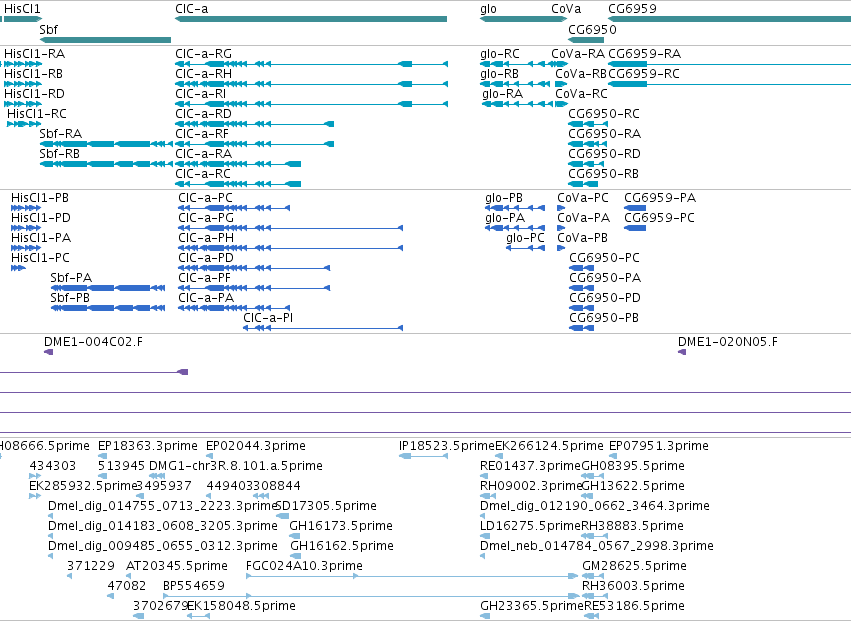Select EST EK266124.5prime
This screenshot has height=621, width=851.
click(549, 446)
